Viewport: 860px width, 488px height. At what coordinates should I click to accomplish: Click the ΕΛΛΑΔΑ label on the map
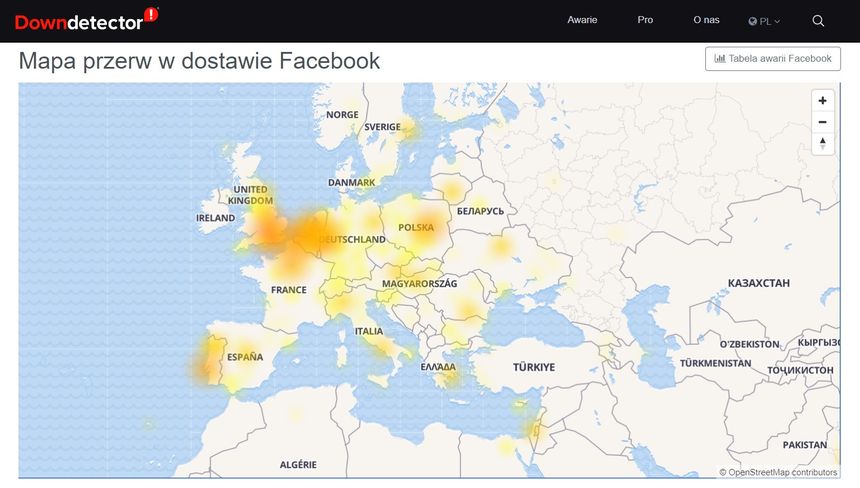[x=438, y=367]
